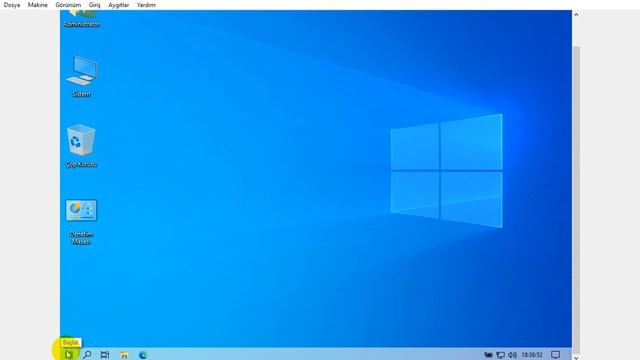Screen dimensions: 640x360
Task: Click the vertical scrollbar down arrow
Action: click(576, 357)
